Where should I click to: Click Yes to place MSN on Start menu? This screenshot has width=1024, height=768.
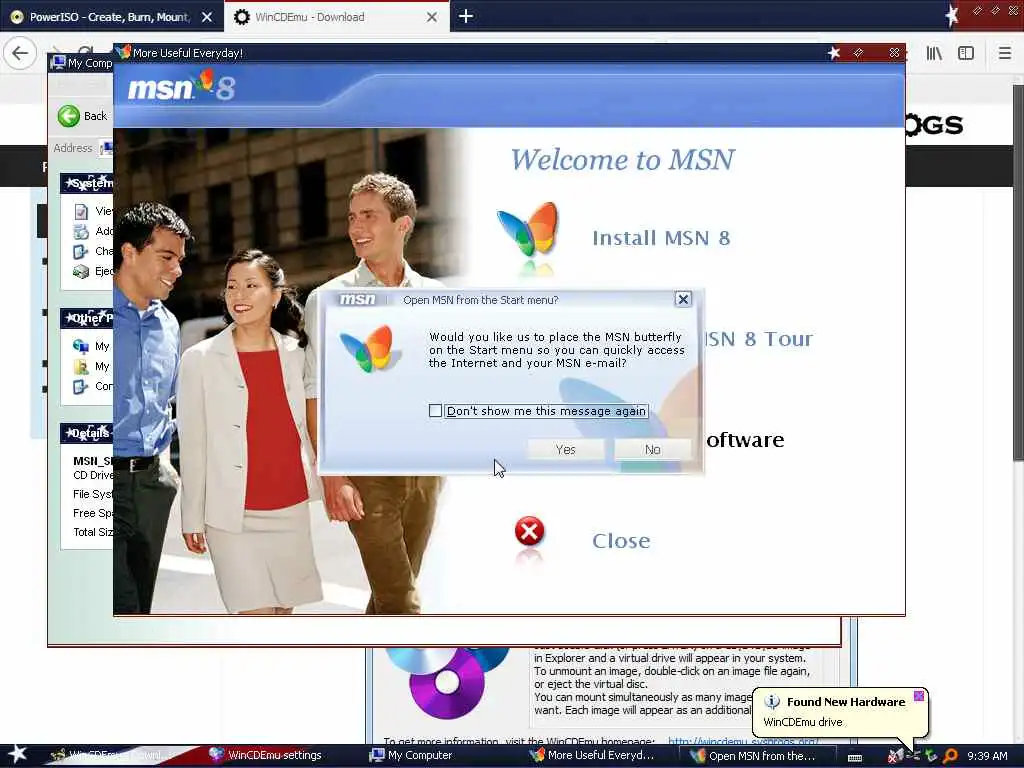click(x=566, y=449)
